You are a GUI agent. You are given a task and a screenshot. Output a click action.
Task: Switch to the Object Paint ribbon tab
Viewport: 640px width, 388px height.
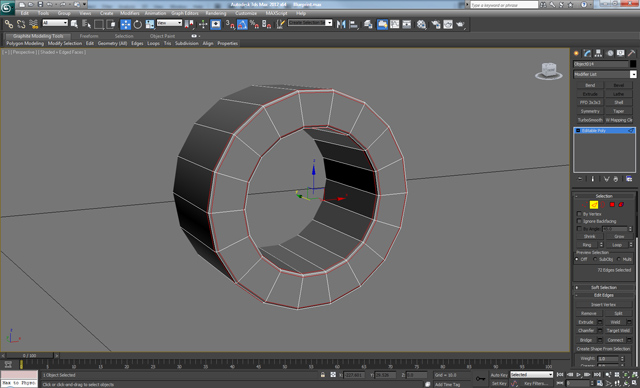click(162, 36)
